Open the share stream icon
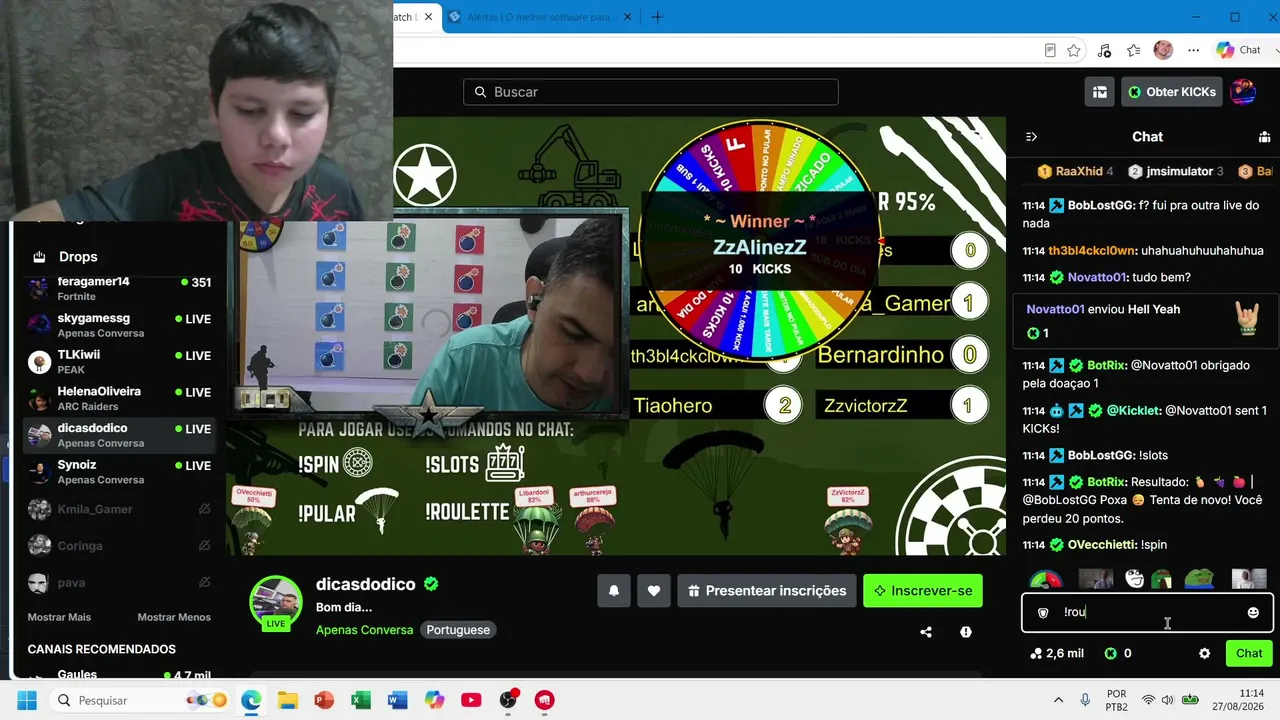Image resolution: width=1280 pixels, height=720 pixels. (926, 632)
